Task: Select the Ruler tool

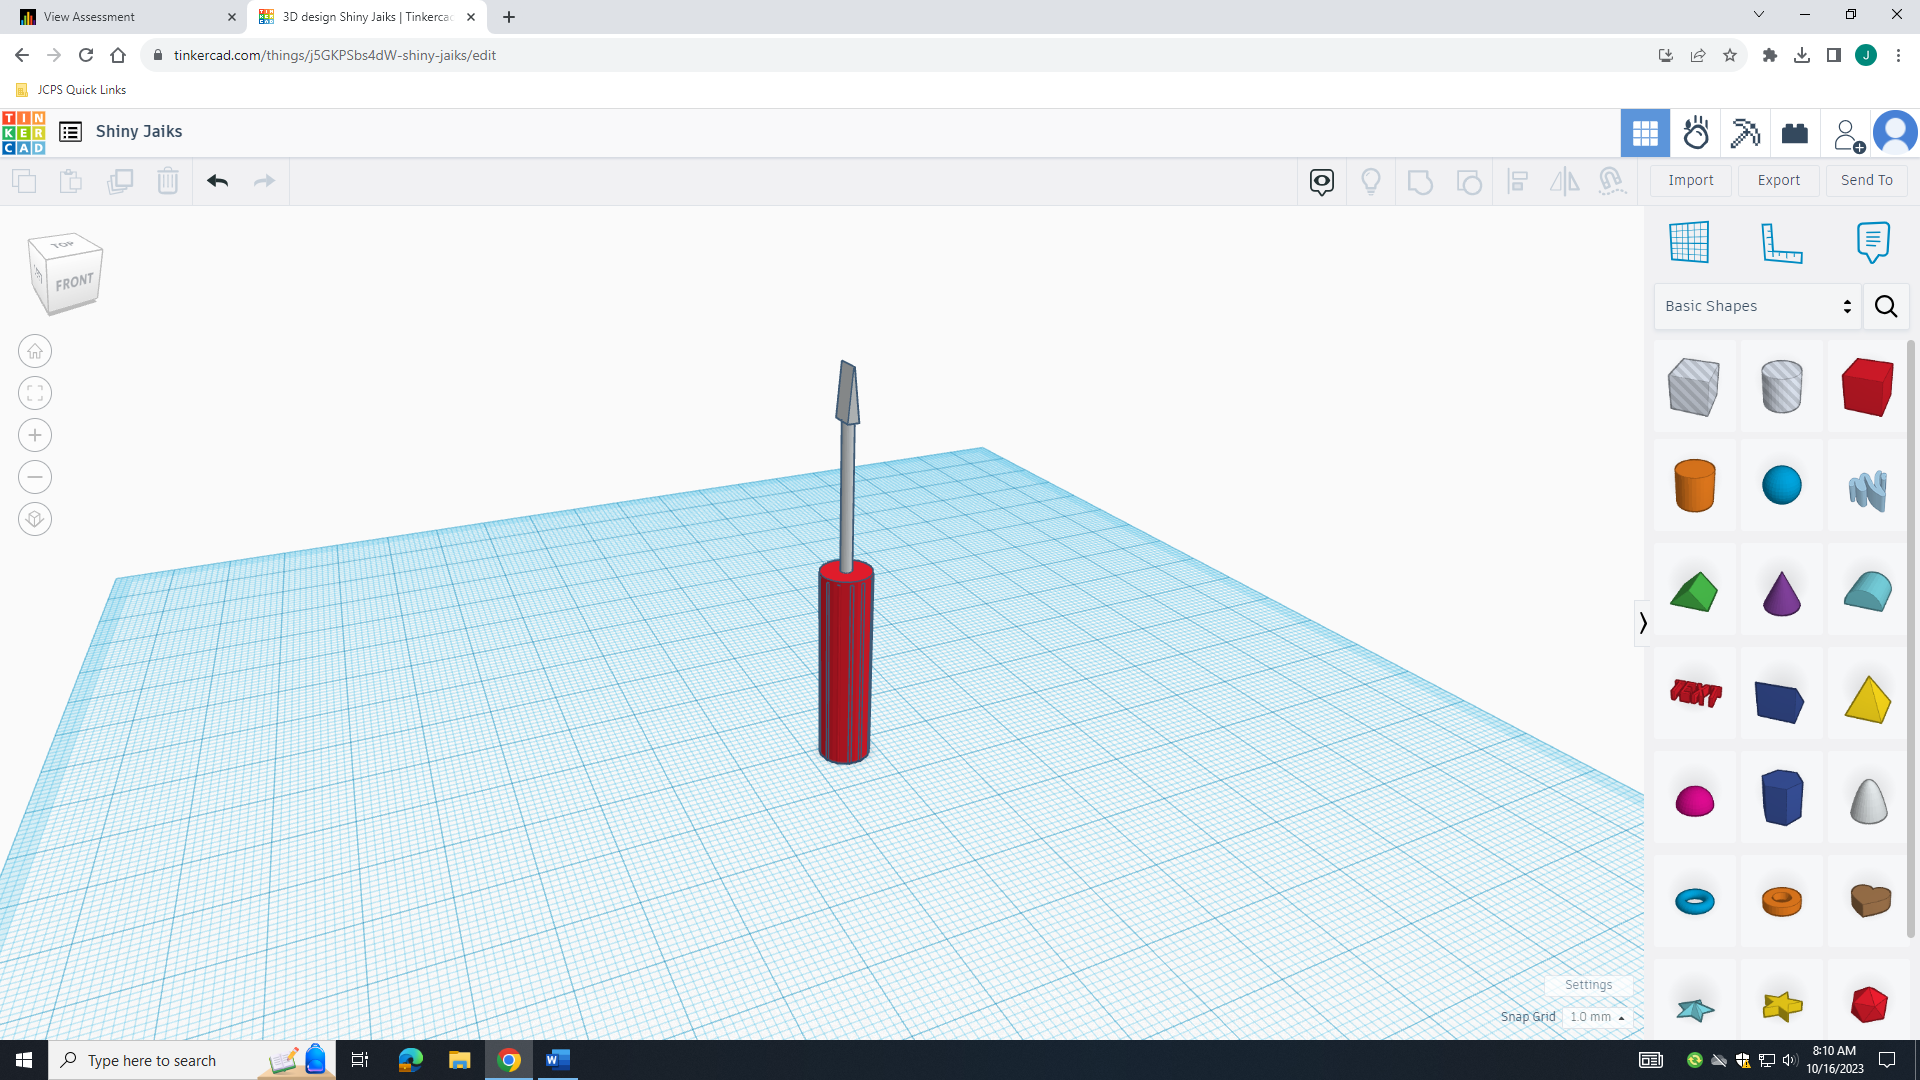Action: 1781,242
